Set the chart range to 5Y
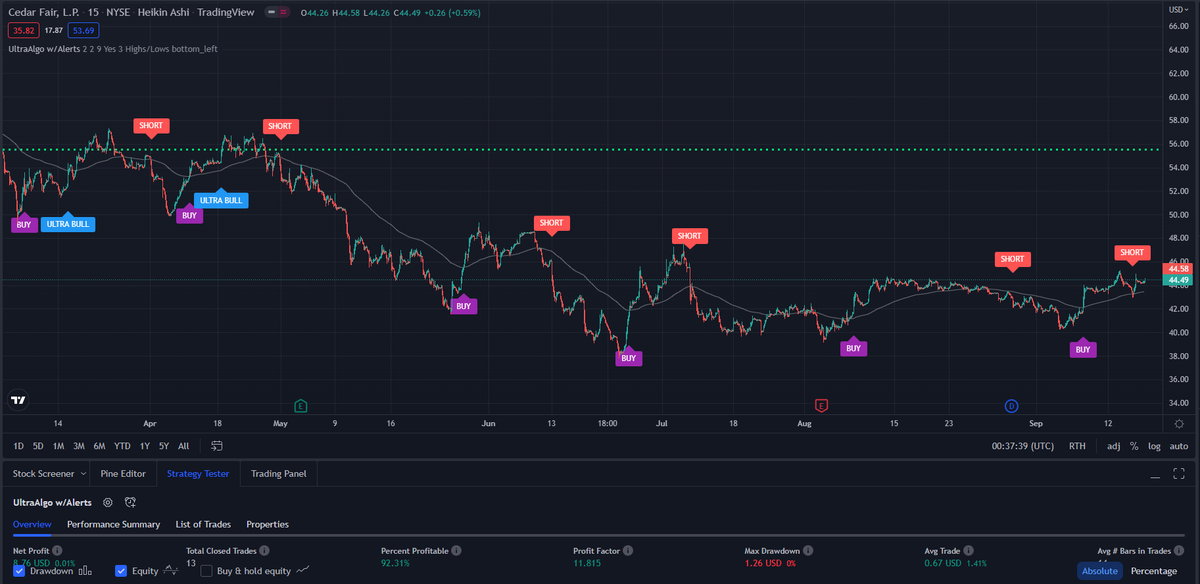1200x584 pixels. pyautogui.click(x=164, y=446)
